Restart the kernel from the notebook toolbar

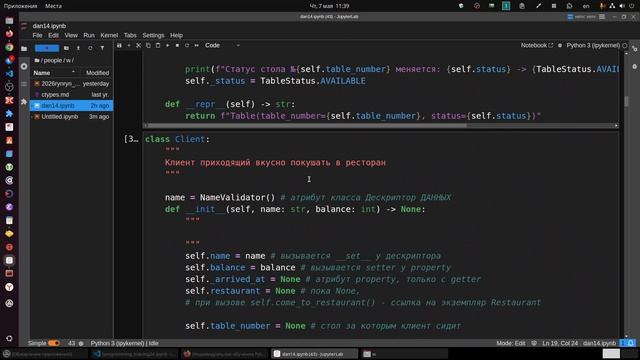pyautogui.click(x=187, y=45)
